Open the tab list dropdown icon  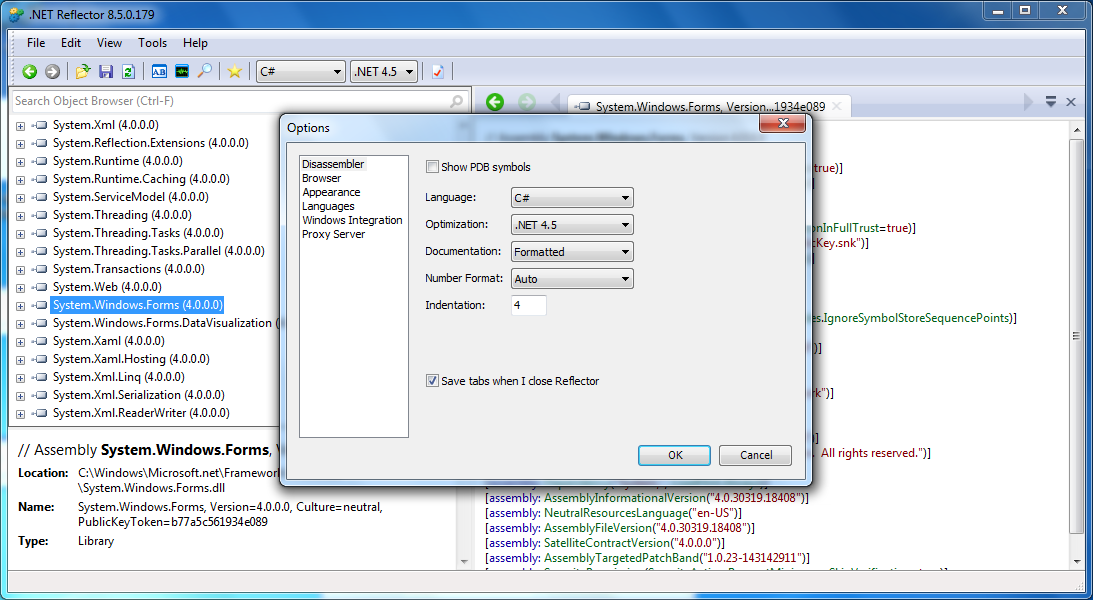1050,102
